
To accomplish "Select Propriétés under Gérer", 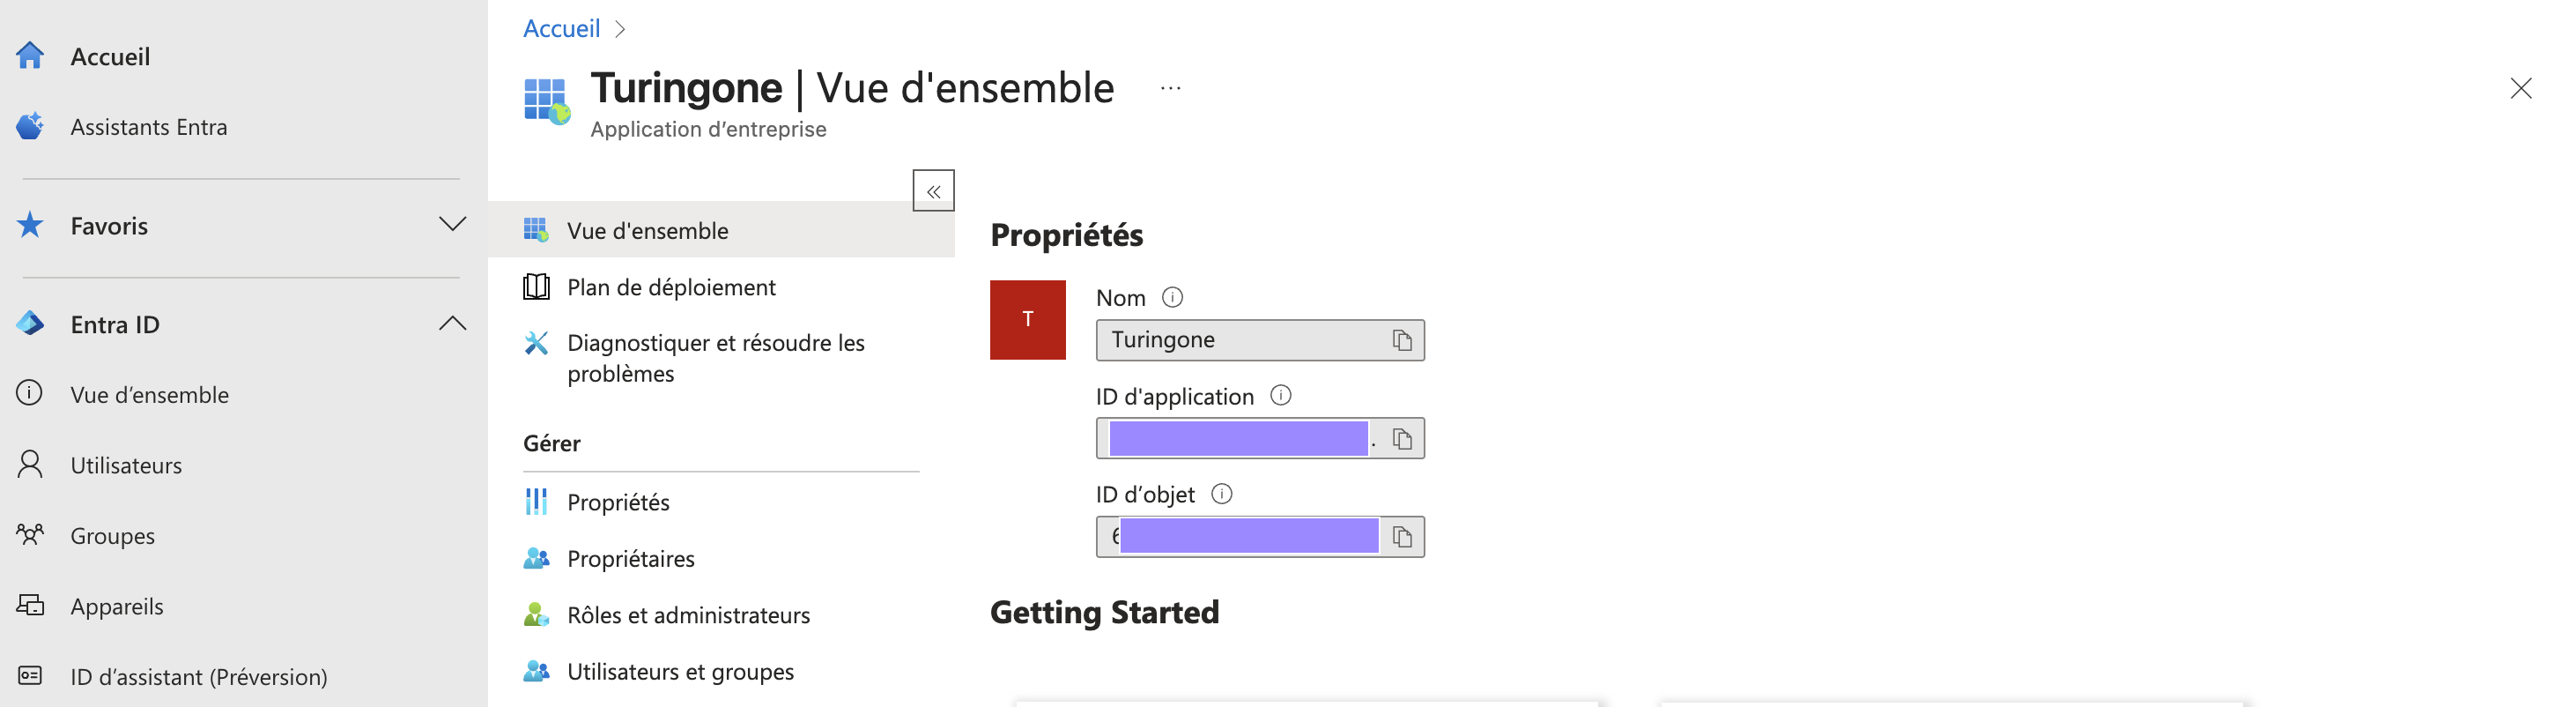I will point(617,502).
